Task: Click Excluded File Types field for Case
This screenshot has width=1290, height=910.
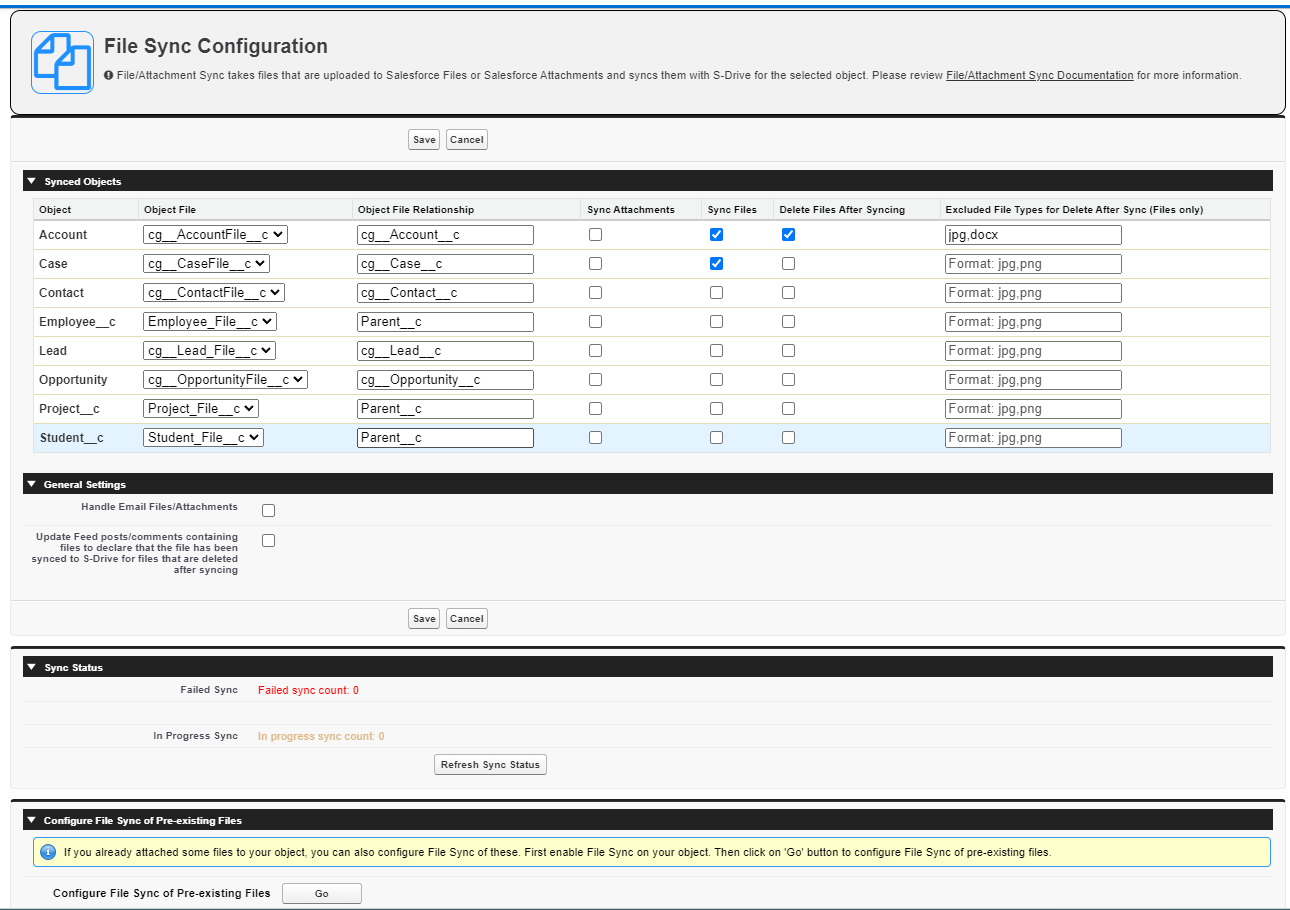Action: coord(1033,264)
